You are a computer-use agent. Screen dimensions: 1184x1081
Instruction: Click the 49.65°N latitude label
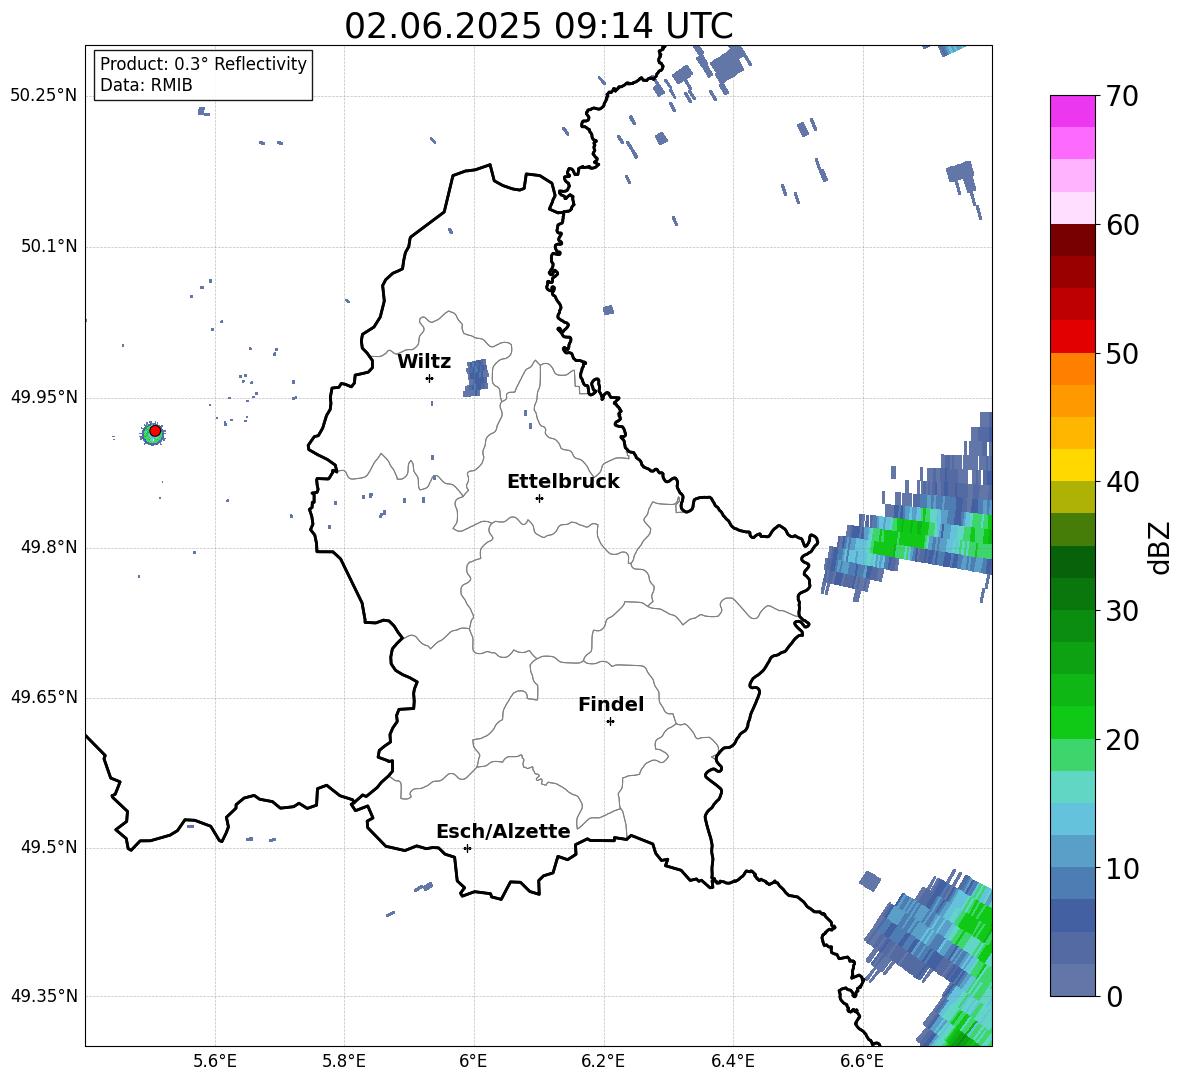tap(44, 697)
